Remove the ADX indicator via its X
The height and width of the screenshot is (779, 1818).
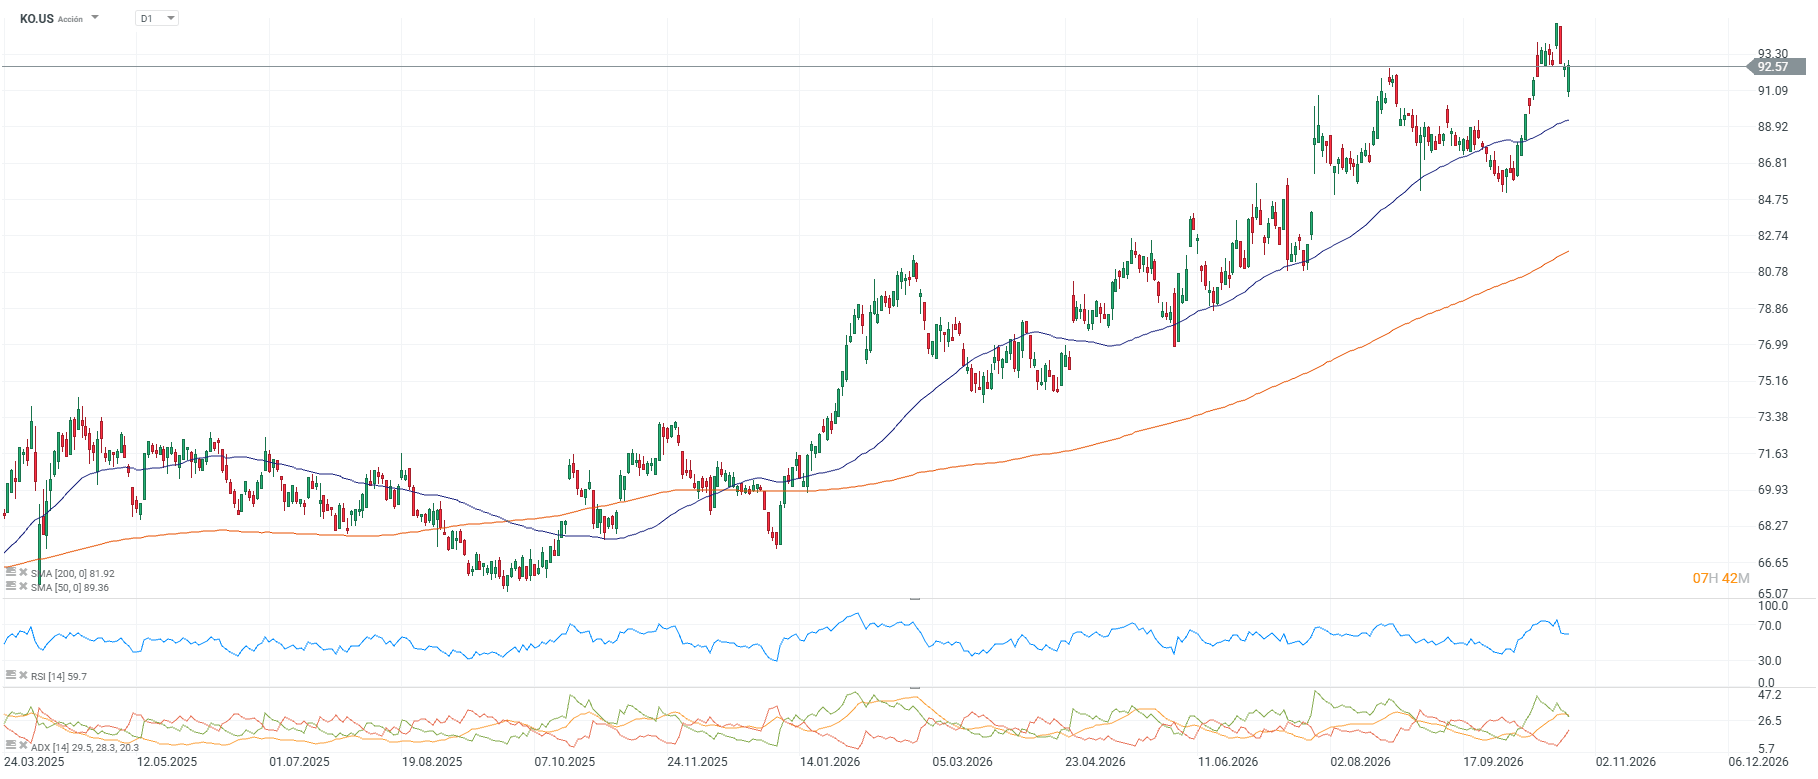click(23, 745)
